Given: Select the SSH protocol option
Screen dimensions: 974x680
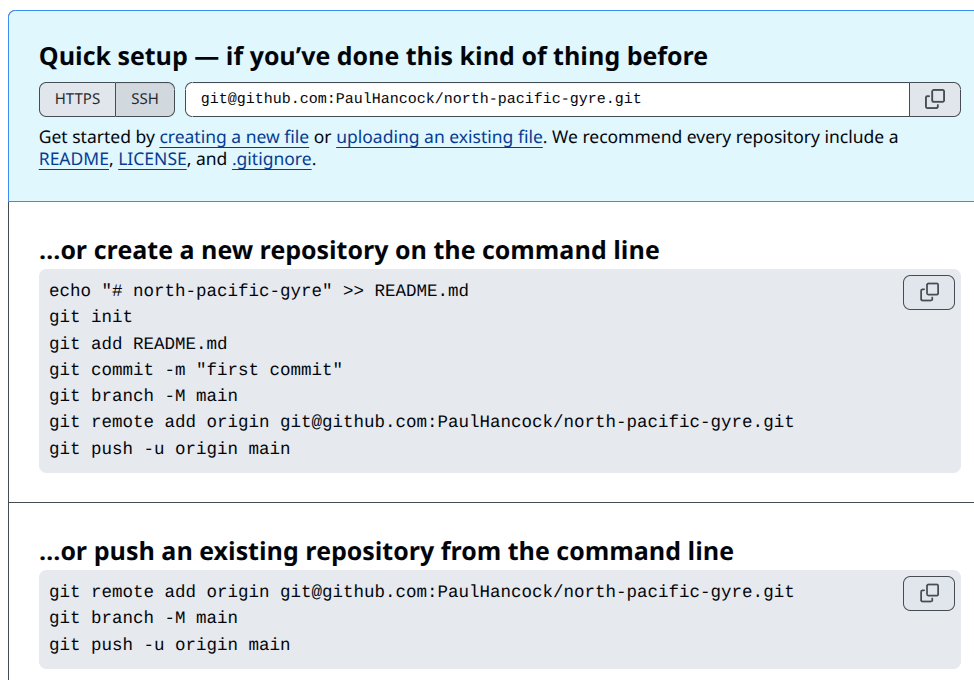Looking at the screenshot, I should point(145,99).
